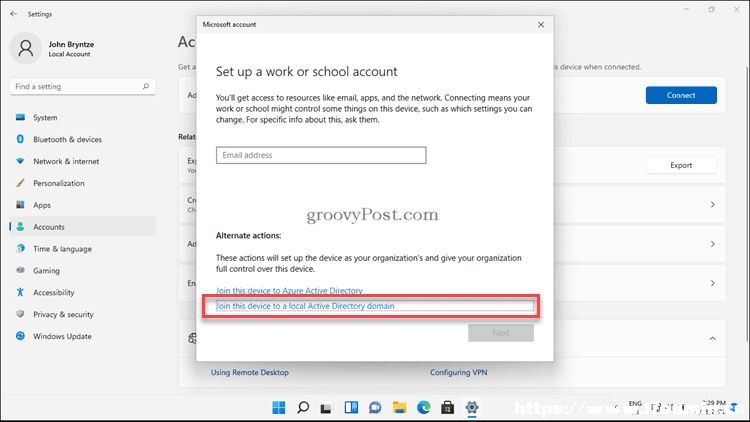Open Windows Update settings
The height and width of the screenshot is (422, 750).
point(83,336)
